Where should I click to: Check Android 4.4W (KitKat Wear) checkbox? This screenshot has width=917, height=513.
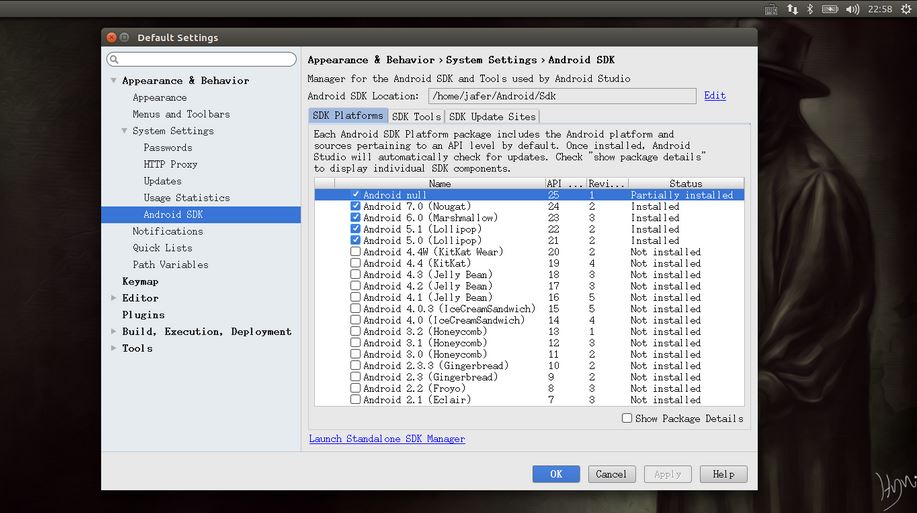tap(355, 252)
